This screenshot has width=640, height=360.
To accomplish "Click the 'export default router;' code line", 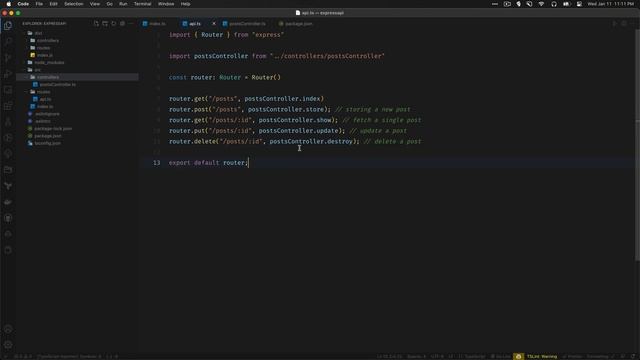I will [208, 162].
